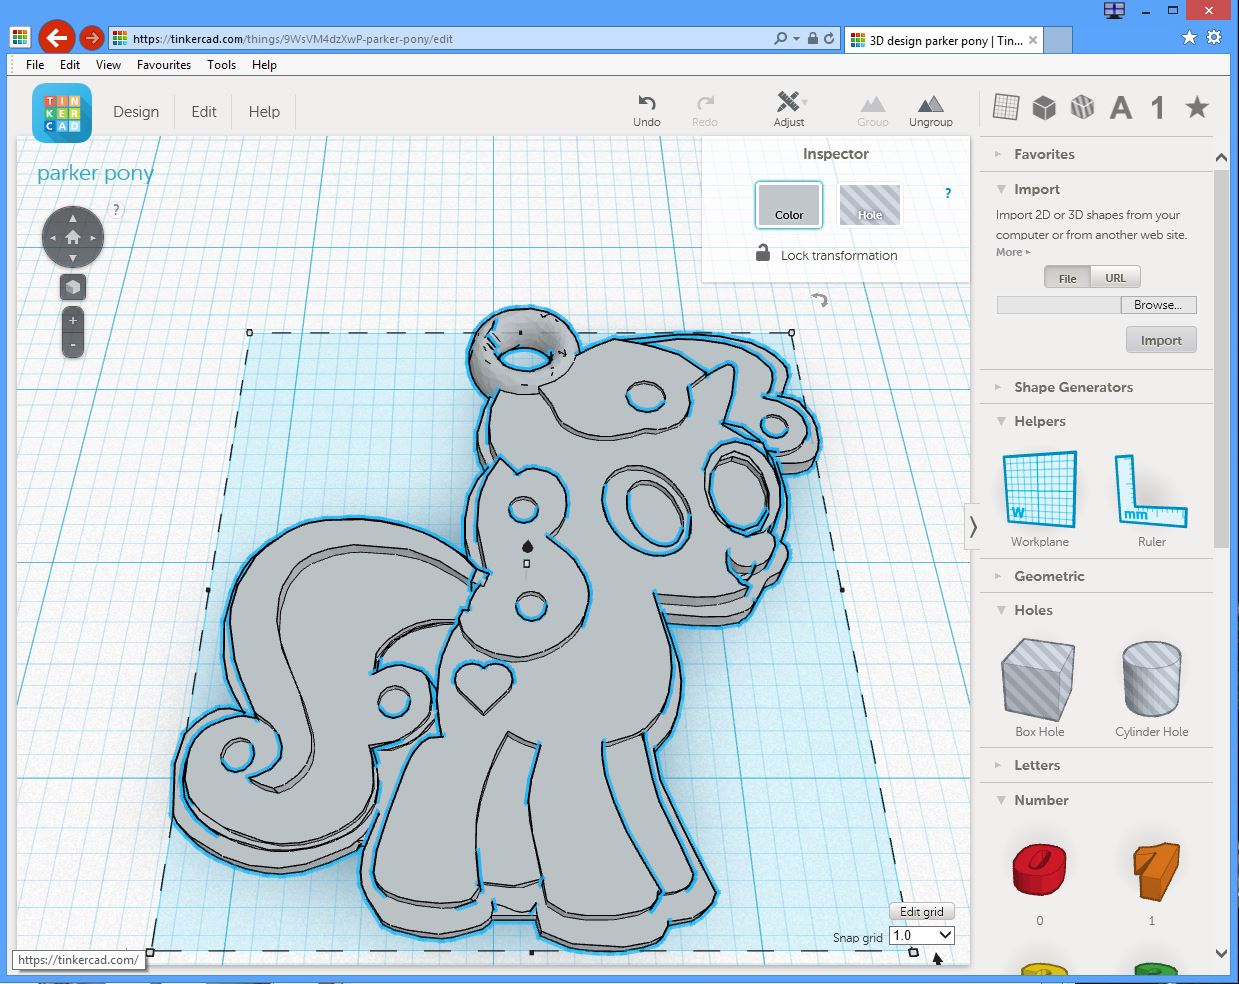Open the Snap grid dropdown
Screen dimensions: 1239x984
click(922, 935)
